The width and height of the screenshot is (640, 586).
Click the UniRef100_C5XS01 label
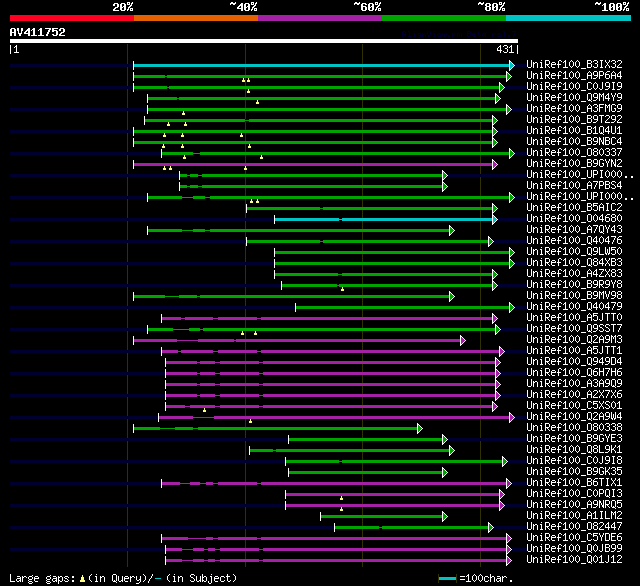pyautogui.click(x=574, y=406)
